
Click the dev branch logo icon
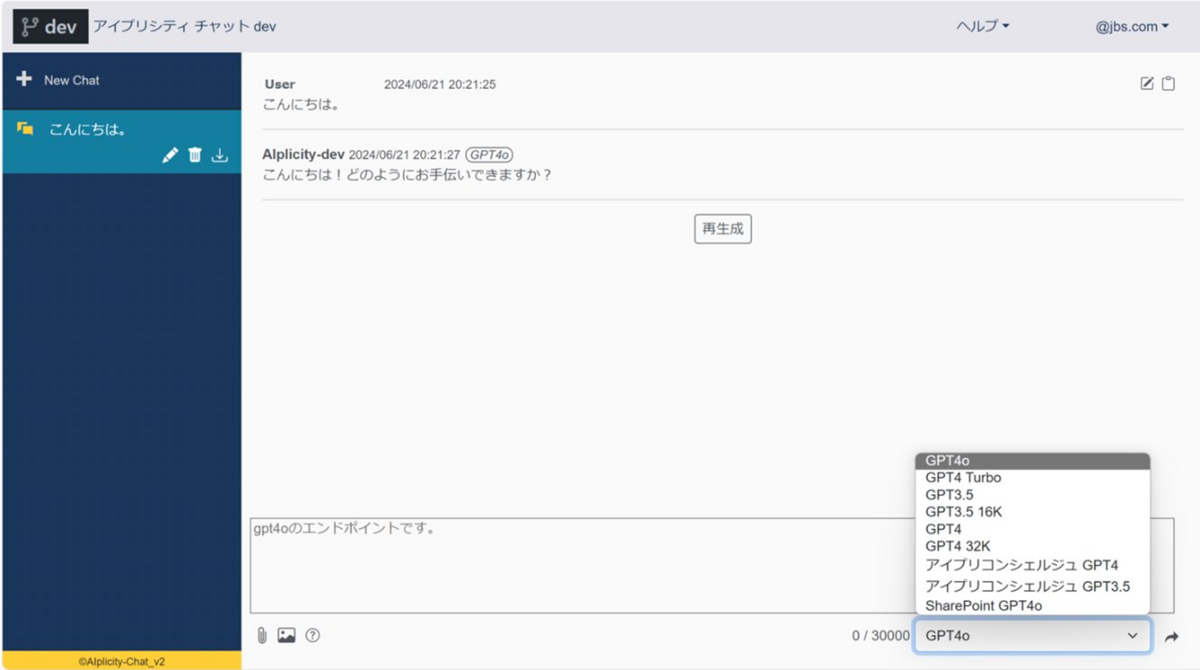pyautogui.click(x=50, y=26)
